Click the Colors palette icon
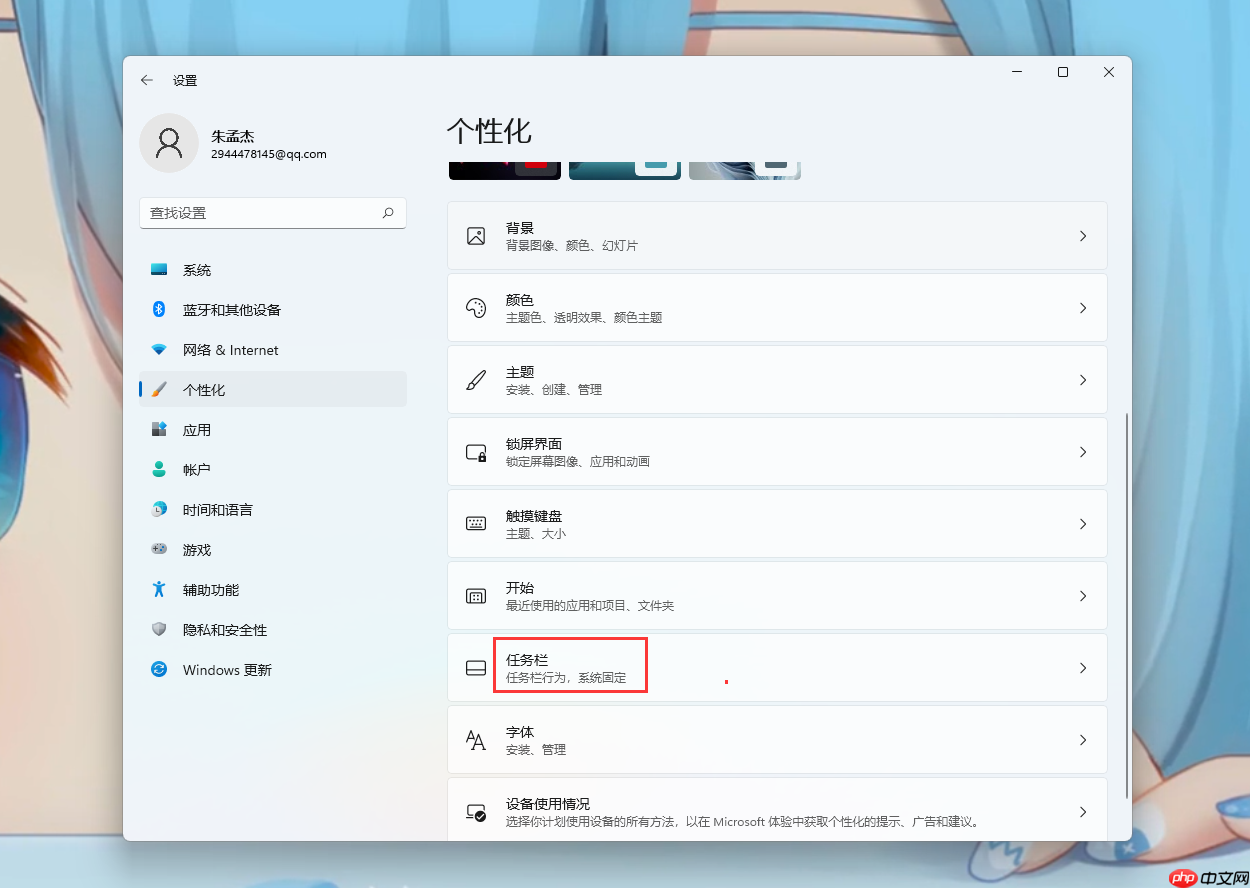Screen dimensions: 1250x888 [x=475, y=307]
